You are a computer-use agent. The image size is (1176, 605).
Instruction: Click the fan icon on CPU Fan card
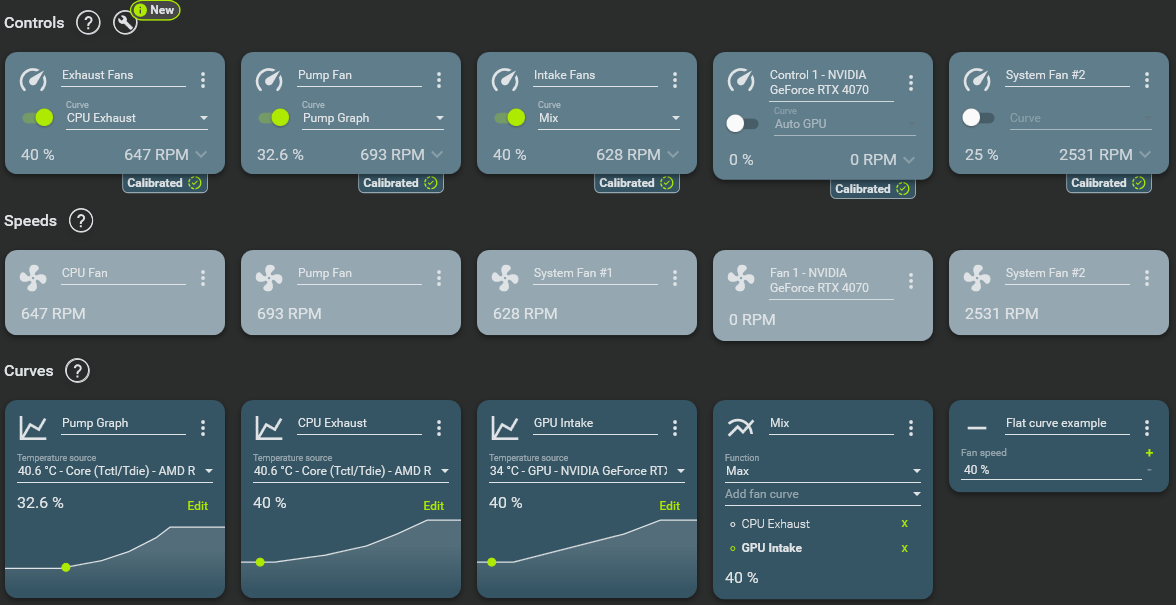pyautogui.click(x=33, y=278)
